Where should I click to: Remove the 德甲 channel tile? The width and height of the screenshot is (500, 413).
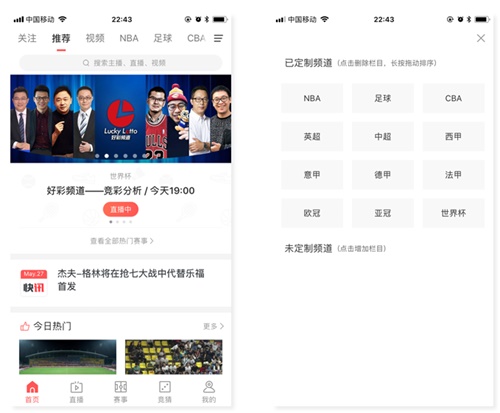click(383, 175)
